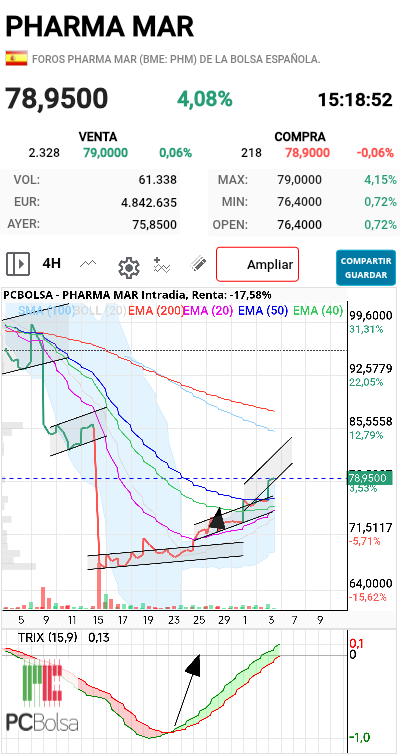Click the PCBolsa logo
Screen dimensions: 400x754
point(42,697)
